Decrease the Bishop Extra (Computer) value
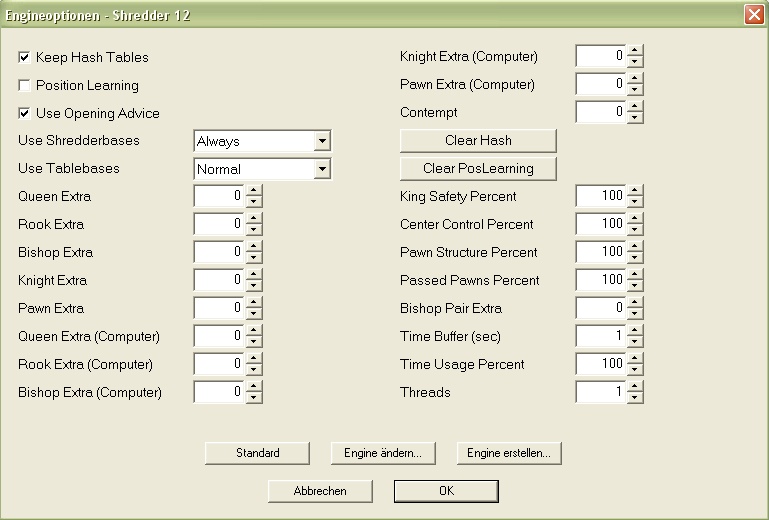The image size is (769, 520). click(x=254, y=397)
